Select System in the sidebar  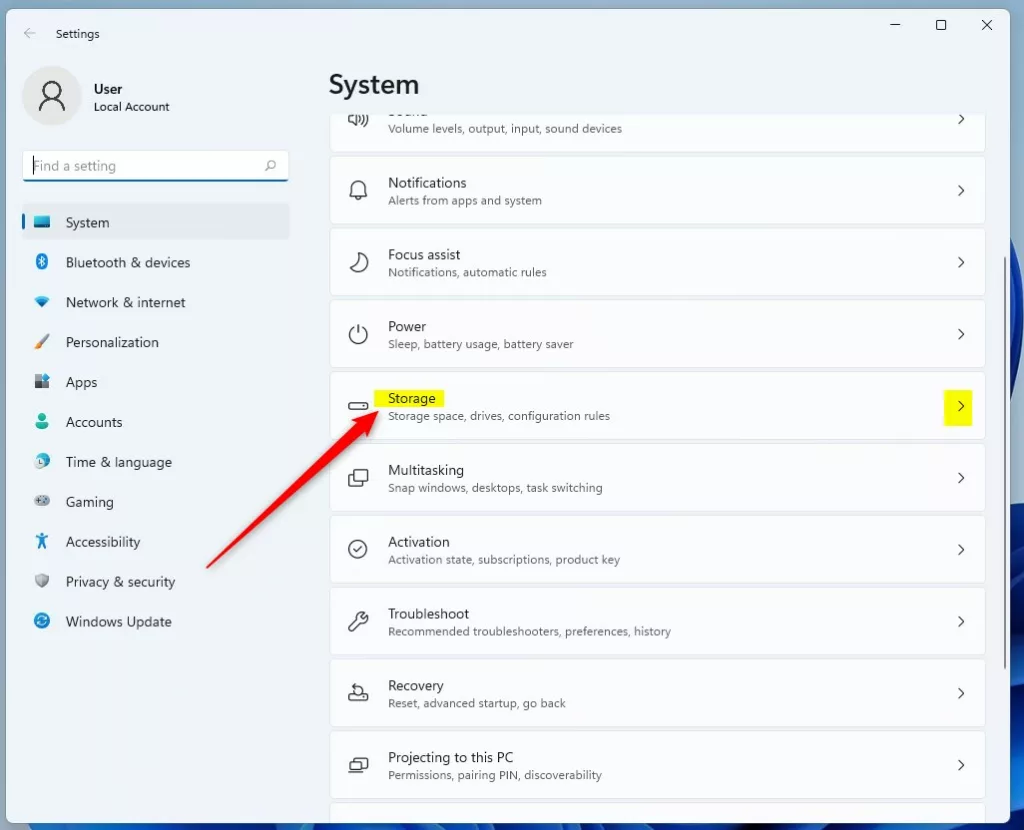(x=155, y=222)
